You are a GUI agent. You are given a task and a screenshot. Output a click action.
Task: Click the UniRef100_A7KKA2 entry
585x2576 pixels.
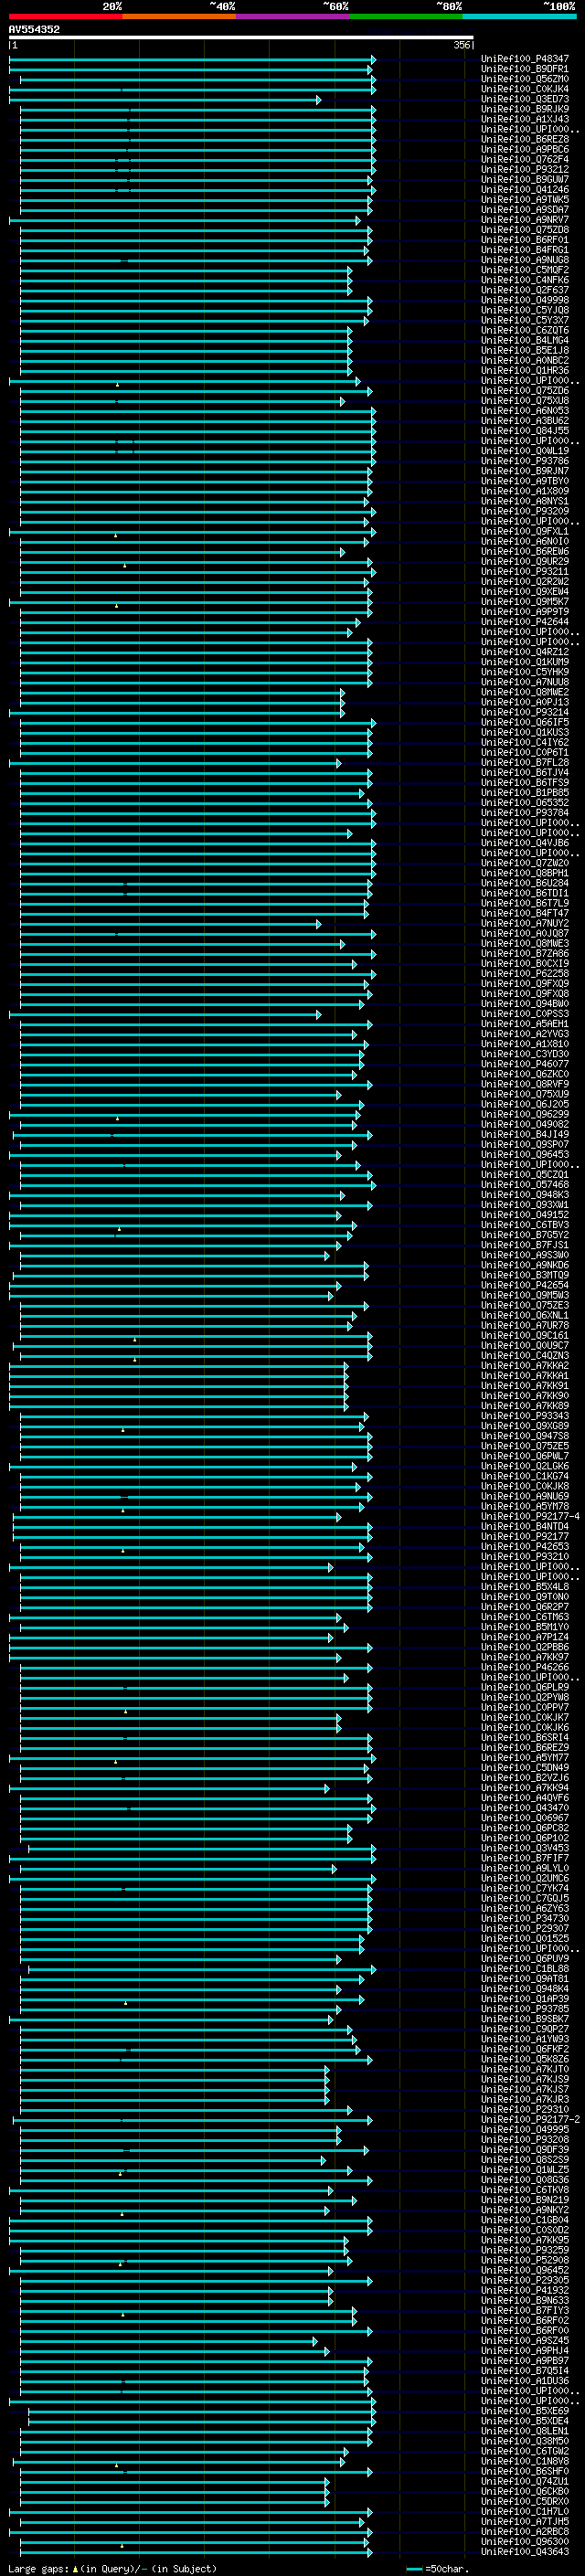click(525, 1365)
